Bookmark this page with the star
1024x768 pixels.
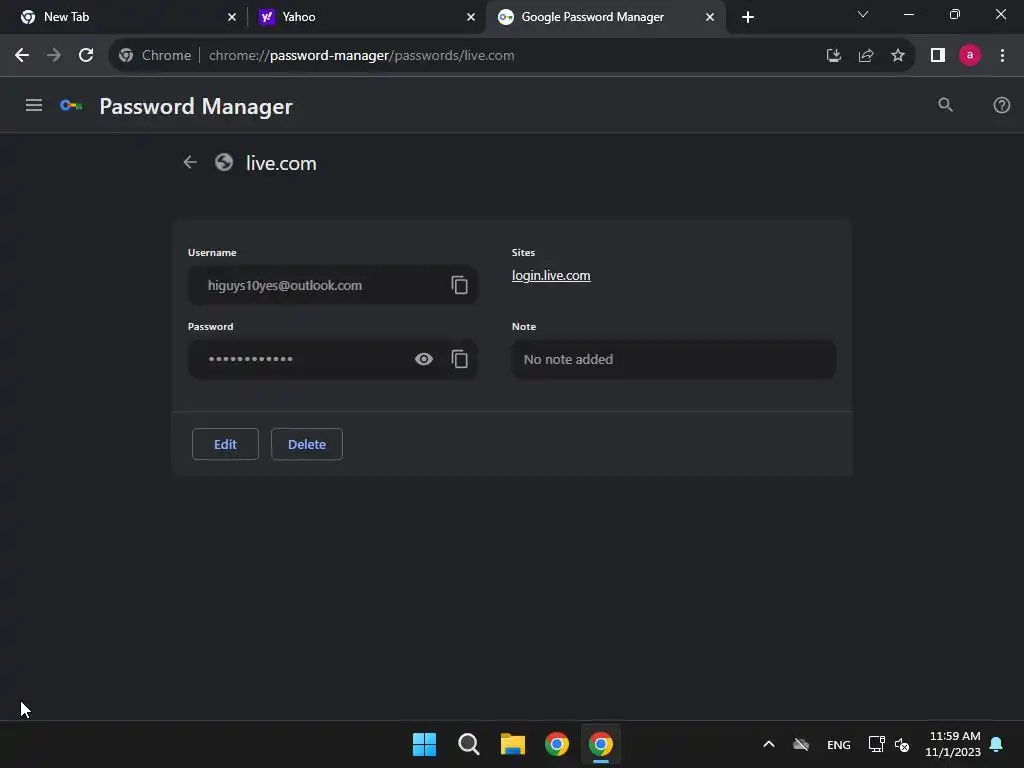click(898, 56)
